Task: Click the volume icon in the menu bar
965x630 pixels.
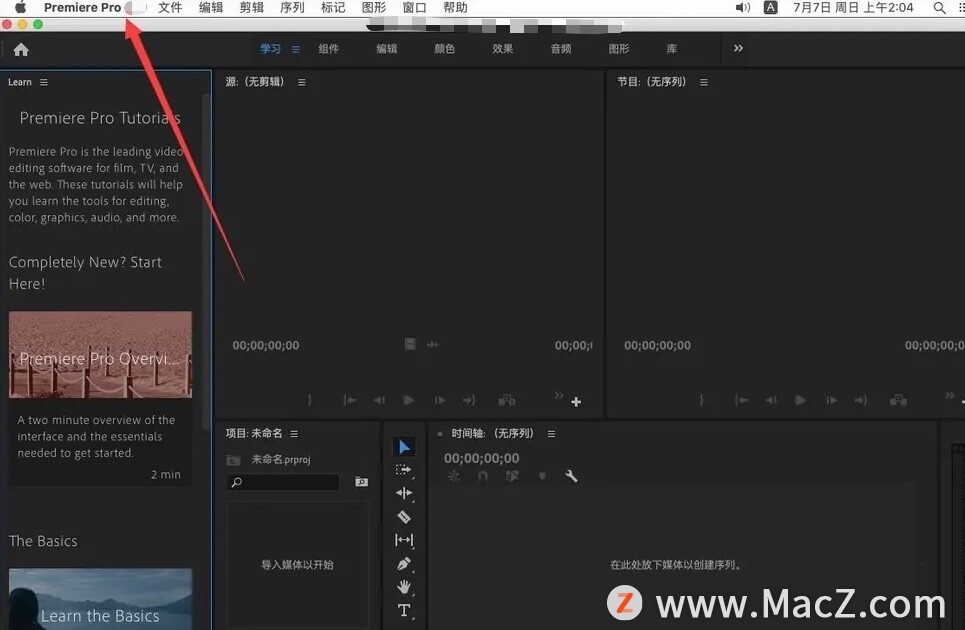Action: tap(743, 7)
